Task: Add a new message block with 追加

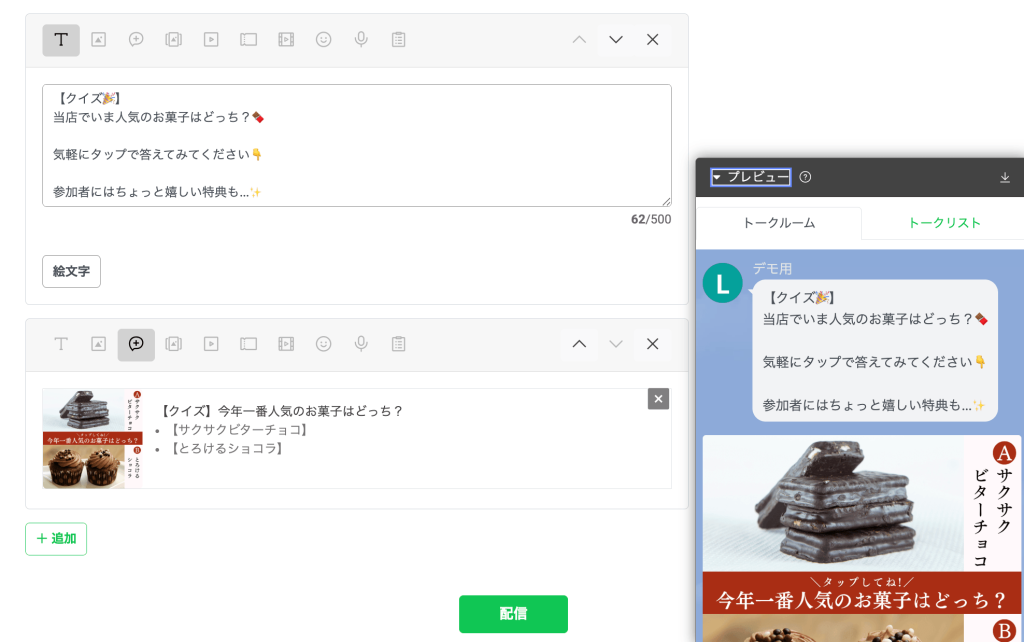Action: (x=55, y=538)
